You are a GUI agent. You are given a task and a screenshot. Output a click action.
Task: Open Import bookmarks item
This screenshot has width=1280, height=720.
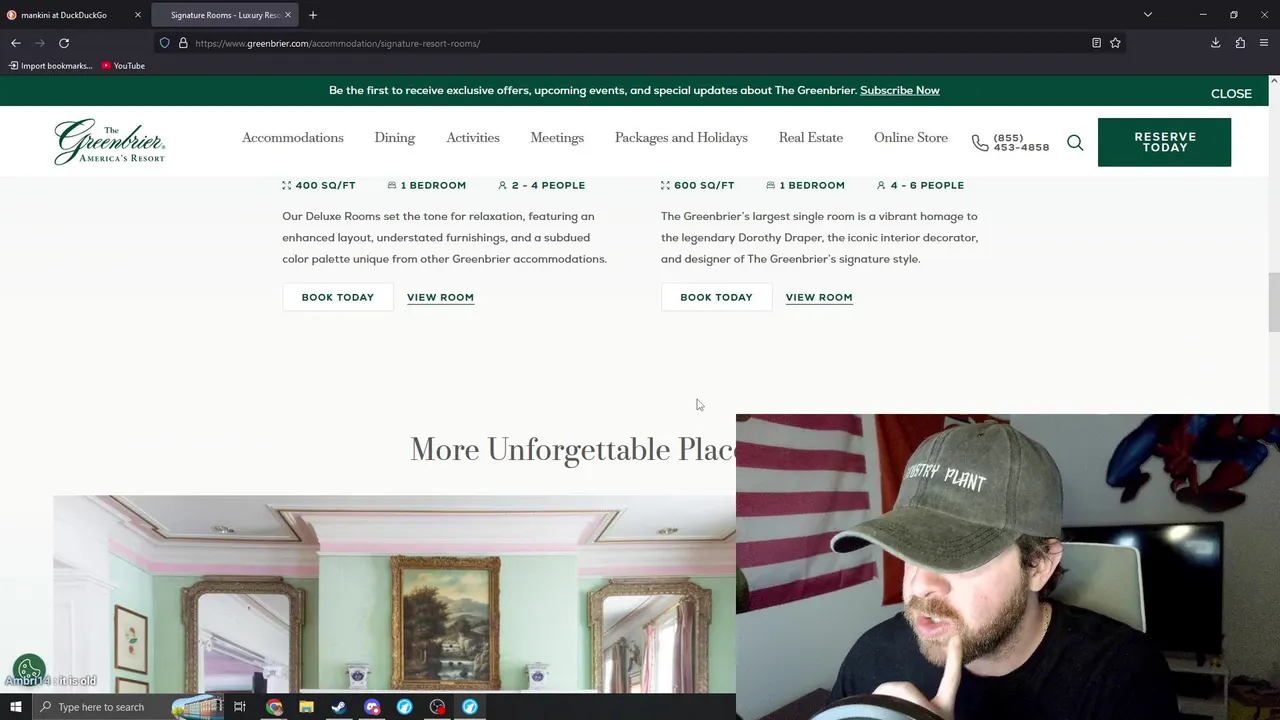click(50, 66)
